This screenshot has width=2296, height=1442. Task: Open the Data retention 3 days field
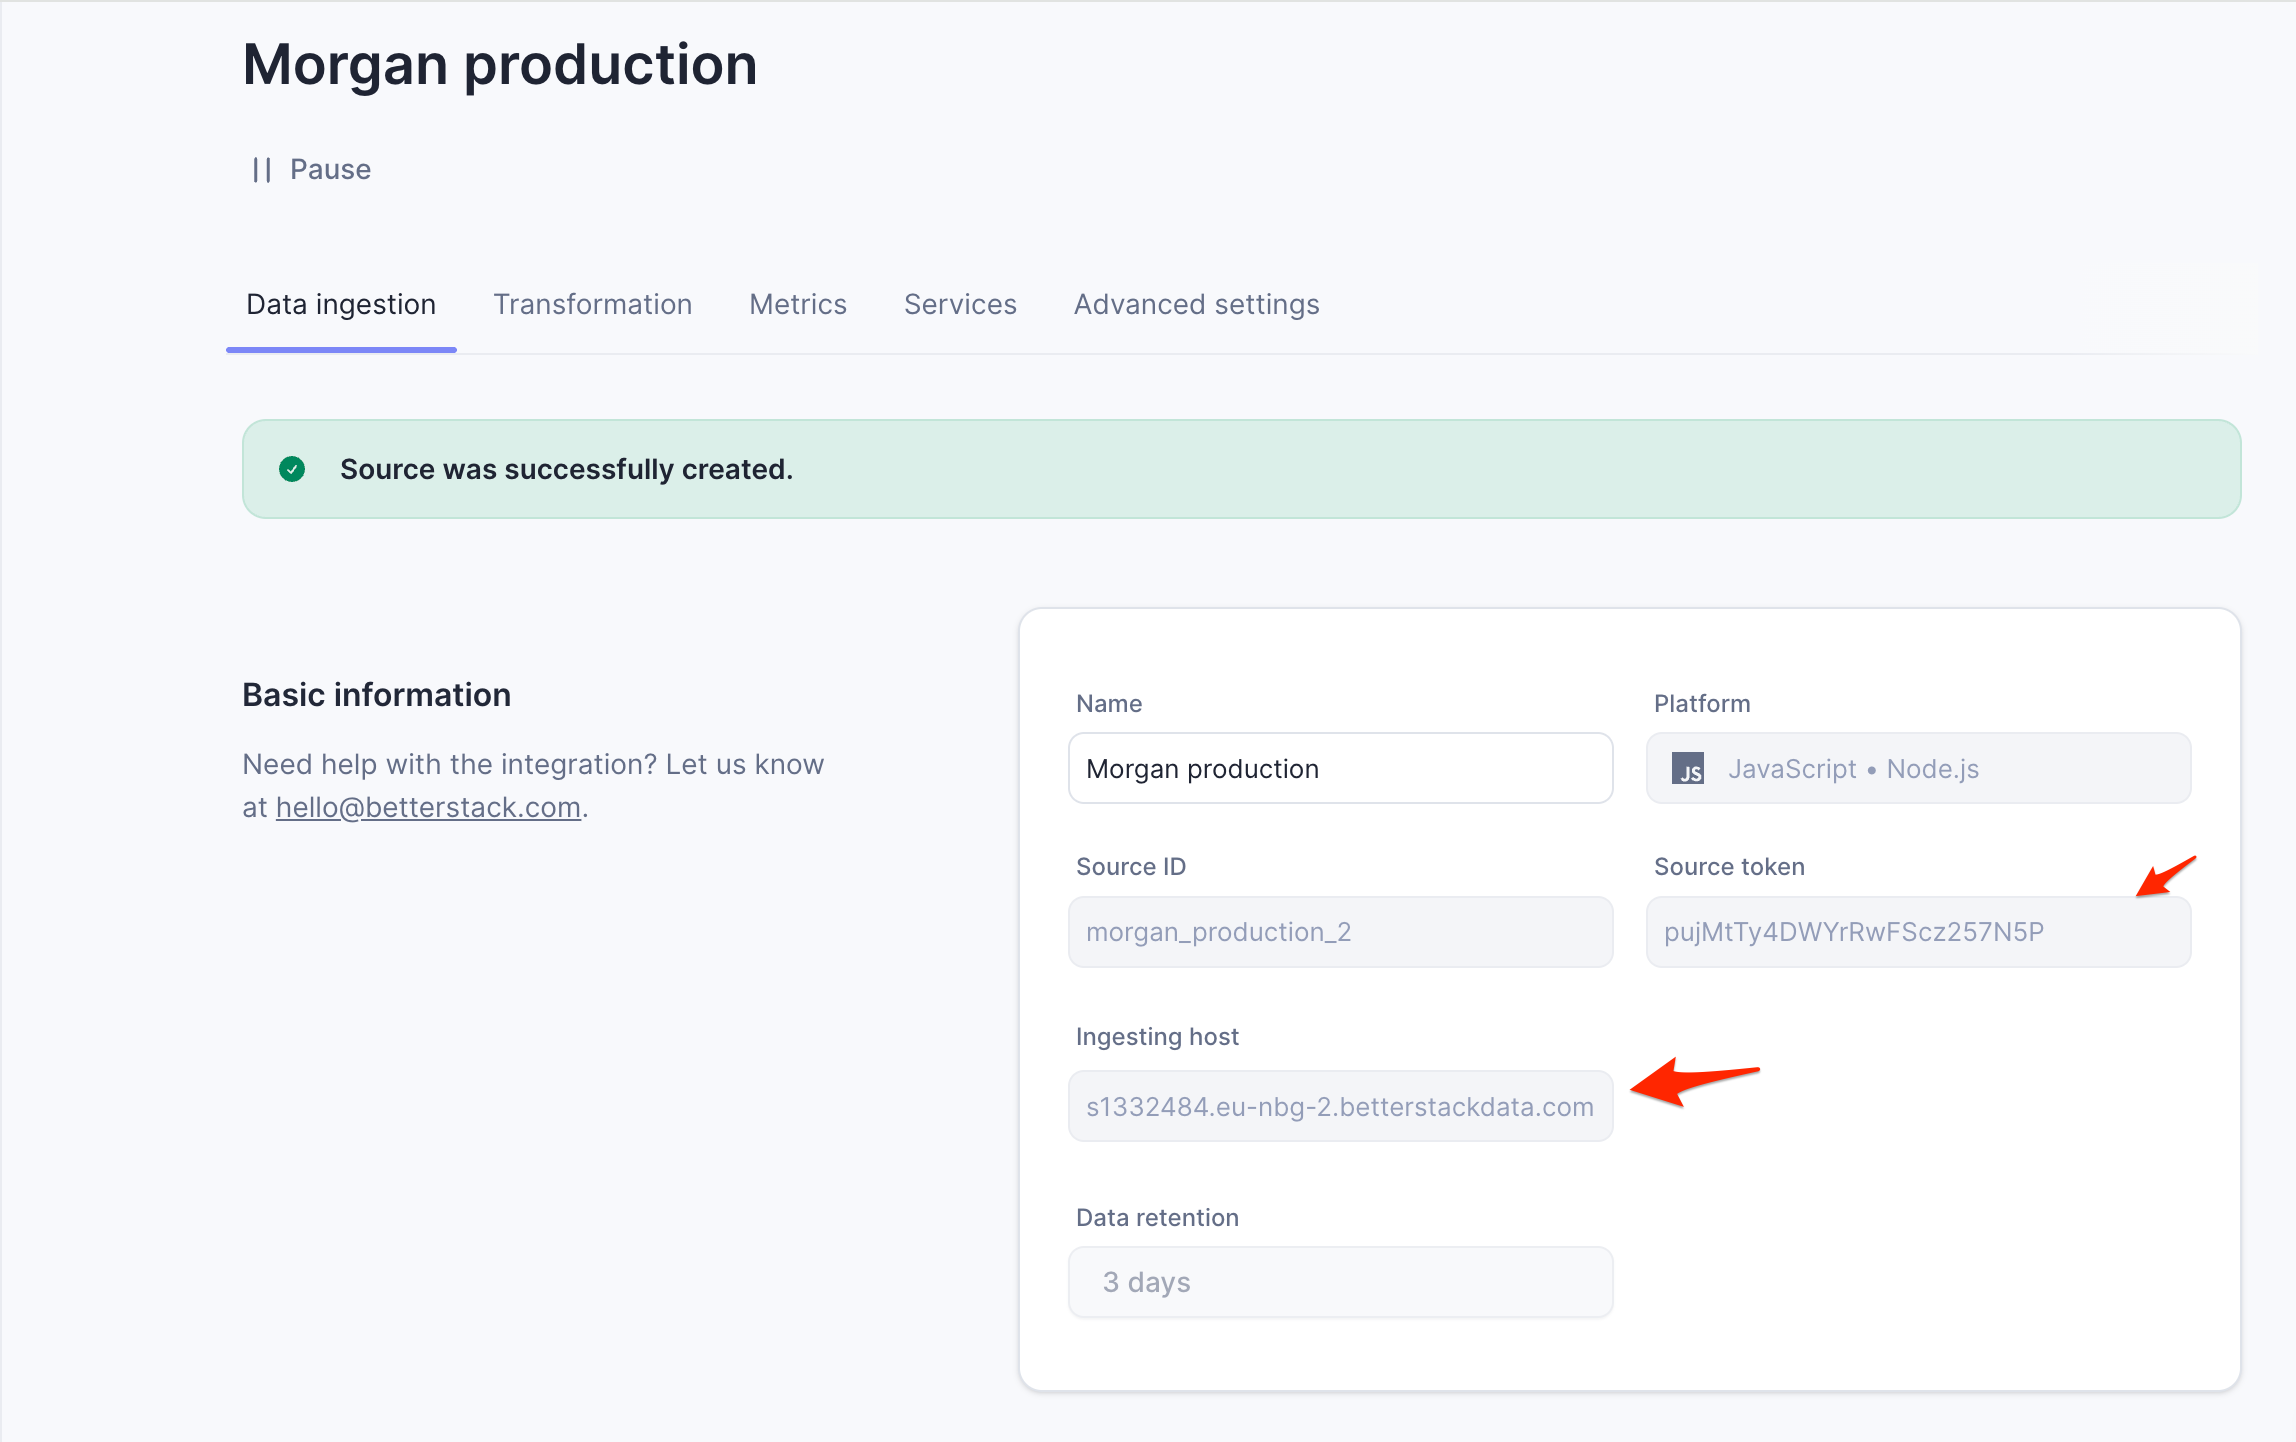coord(1340,1282)
